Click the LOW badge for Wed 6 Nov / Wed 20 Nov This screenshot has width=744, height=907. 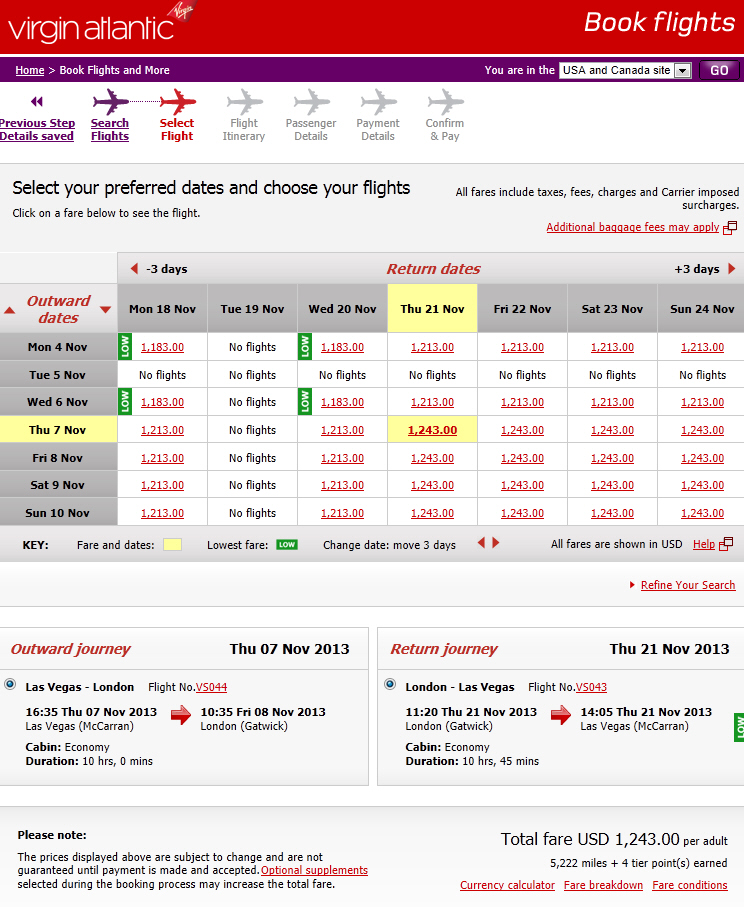pos(305,401)
